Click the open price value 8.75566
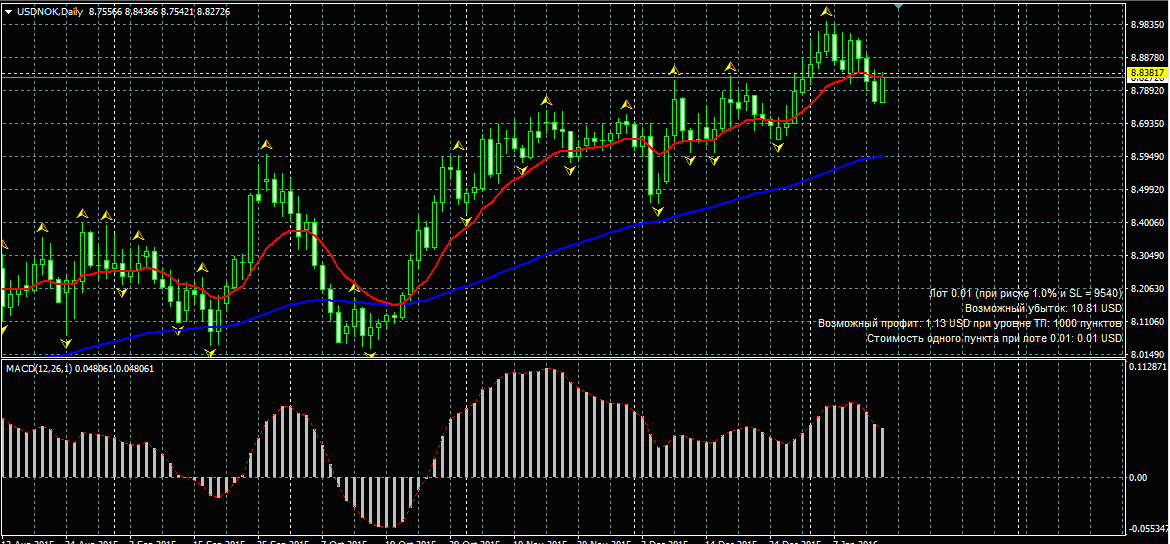 (x=105, y=11)
